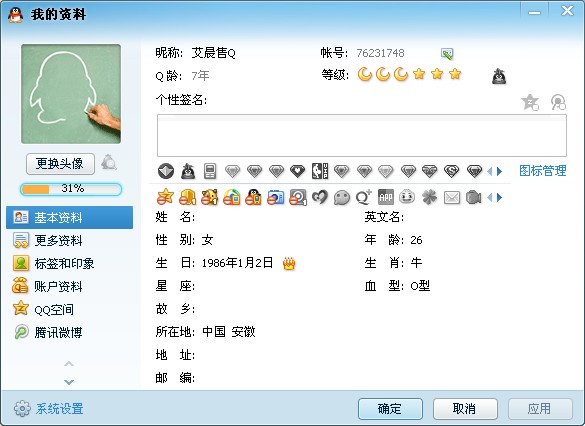Click the grey chat bubble icon
585x426 pixels.
342,197
